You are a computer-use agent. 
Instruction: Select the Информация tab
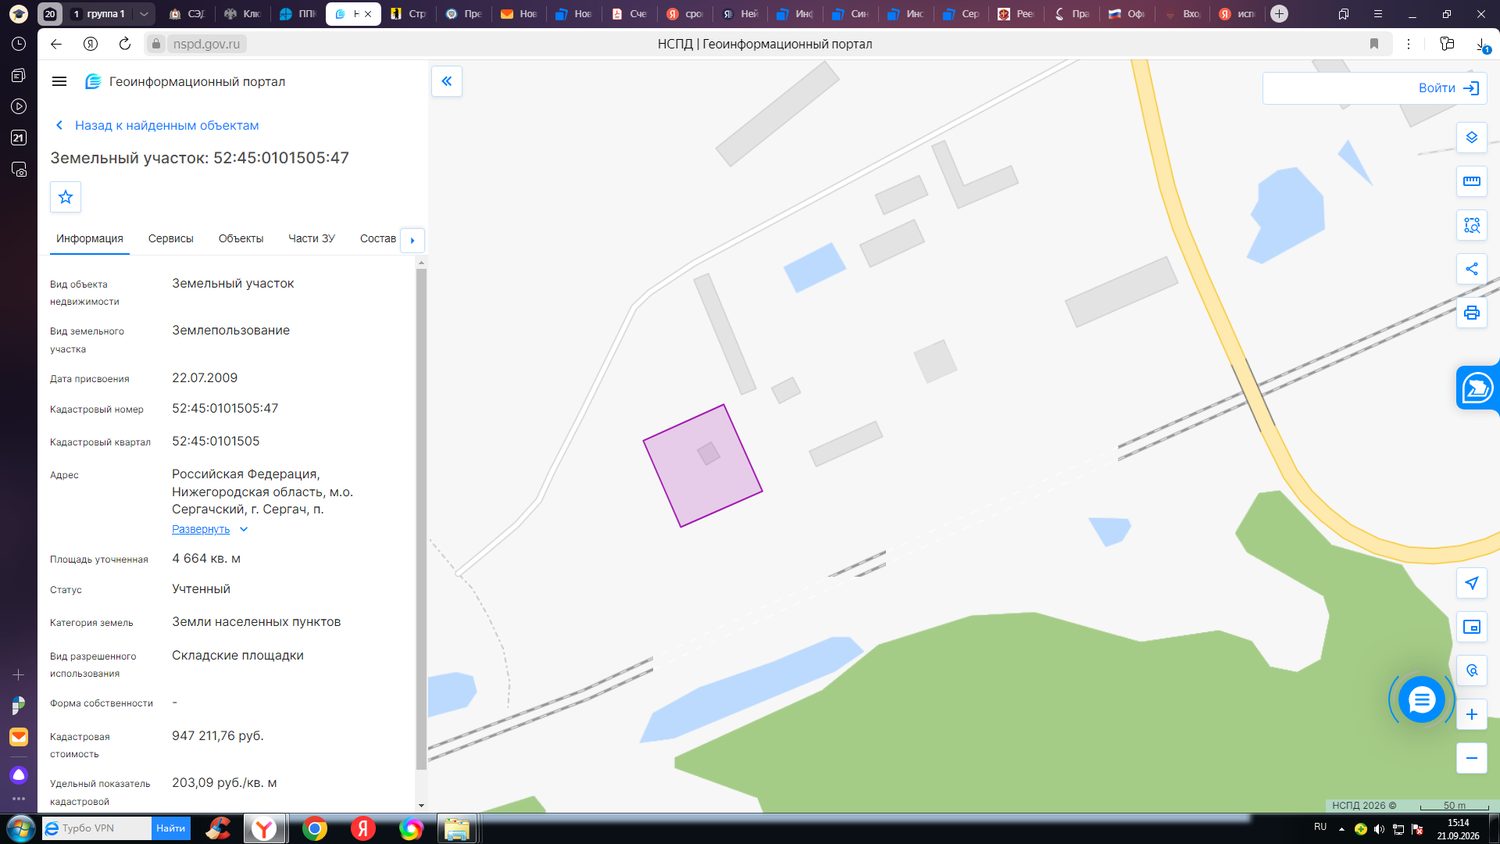point(90,239)
